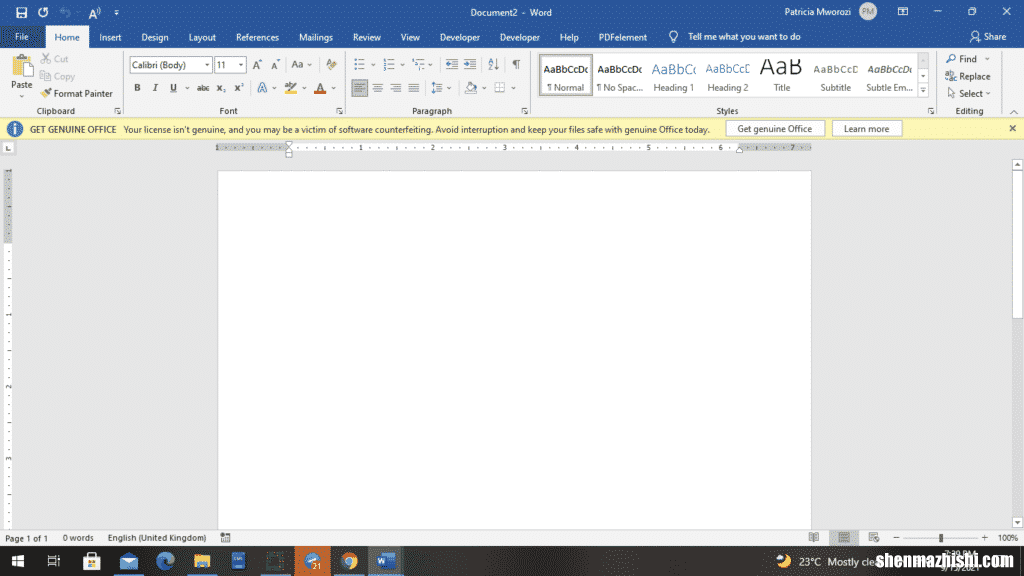Image resolution: width=1024 pixels, height=576 pixels.
Task: Open the Calibri (Body) font name dropdown
Action: tap(207, 65)
